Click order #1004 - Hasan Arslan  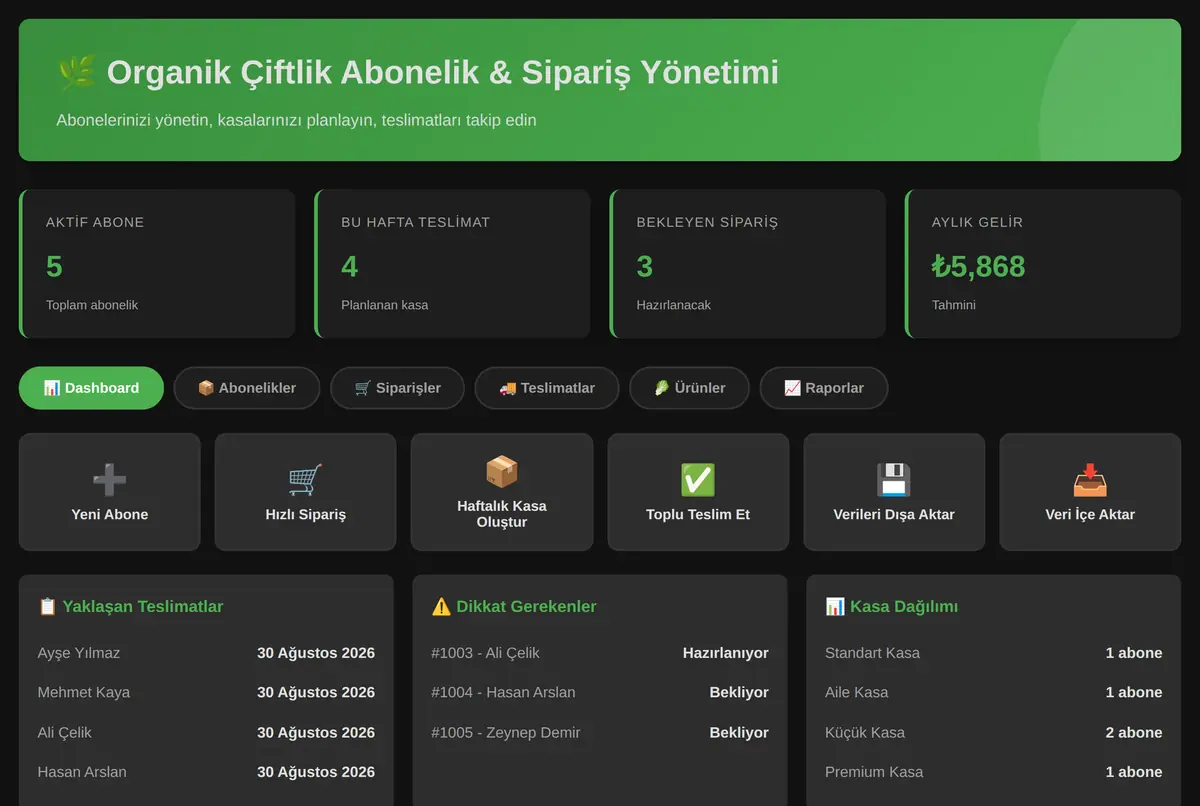(x=503, y=692)
